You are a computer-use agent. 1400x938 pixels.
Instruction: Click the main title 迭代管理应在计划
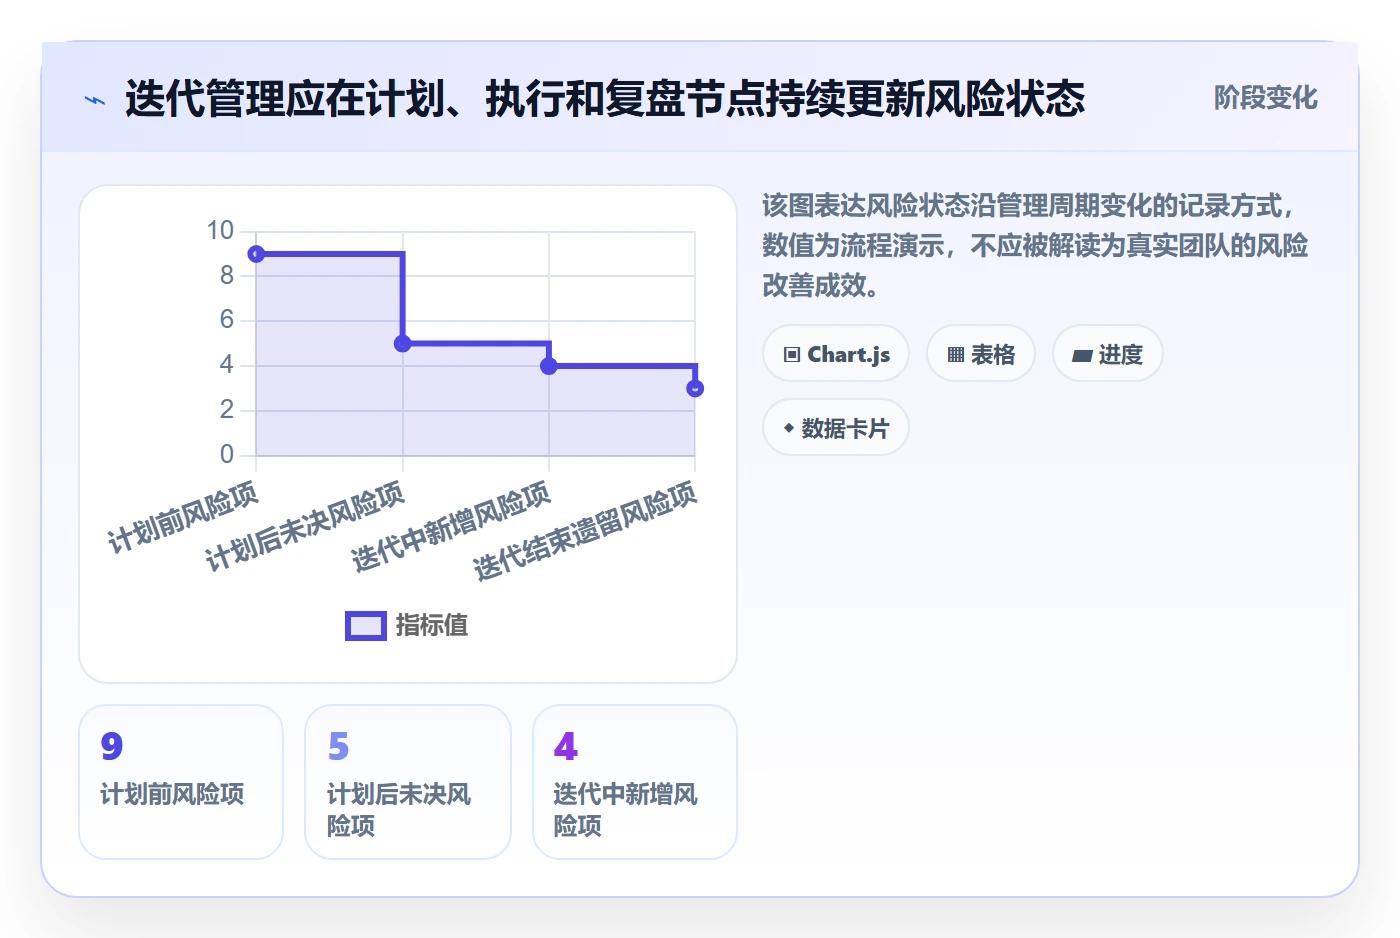(605, 99)
